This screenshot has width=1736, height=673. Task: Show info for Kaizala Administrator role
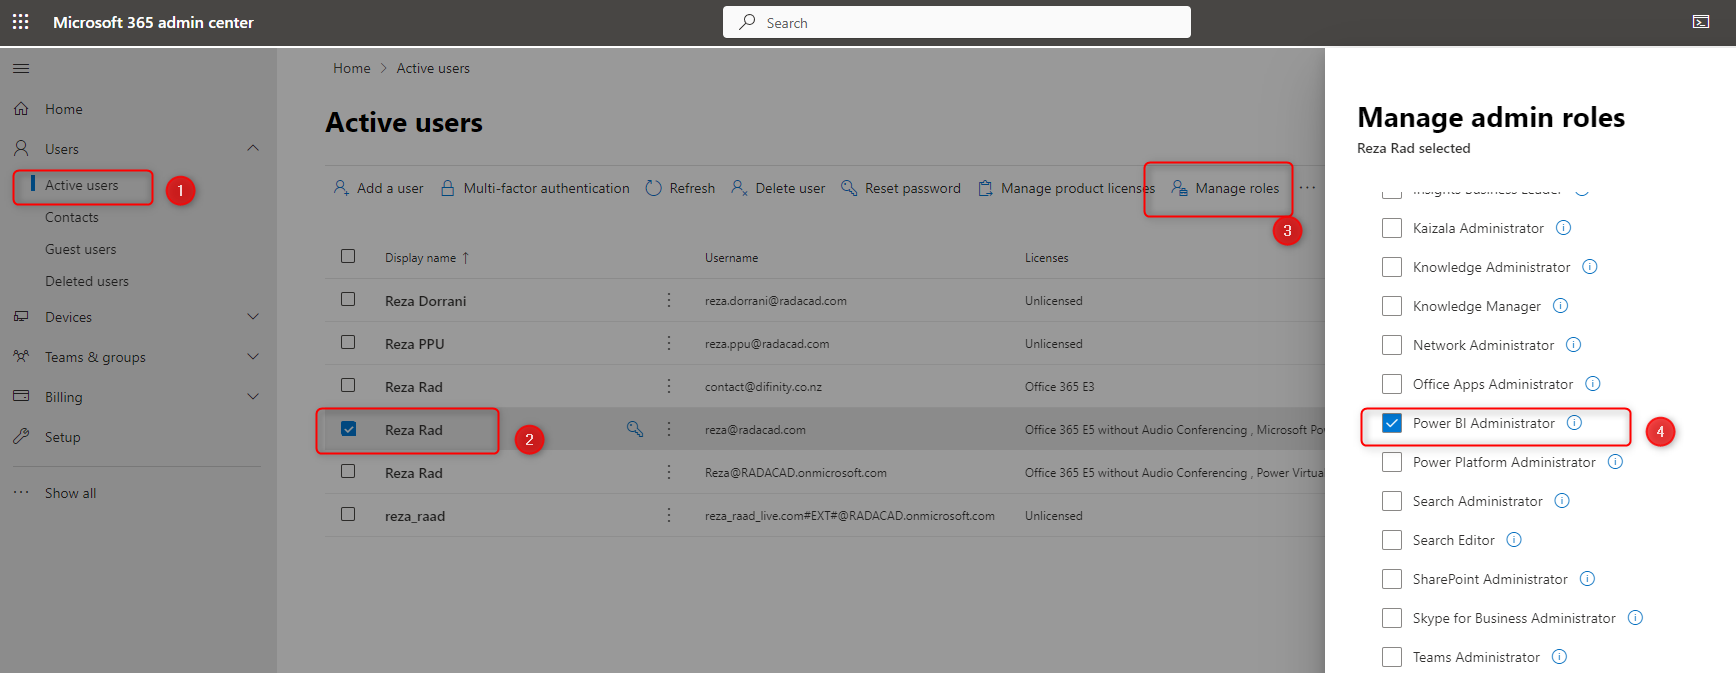[x=1563, y=228]
